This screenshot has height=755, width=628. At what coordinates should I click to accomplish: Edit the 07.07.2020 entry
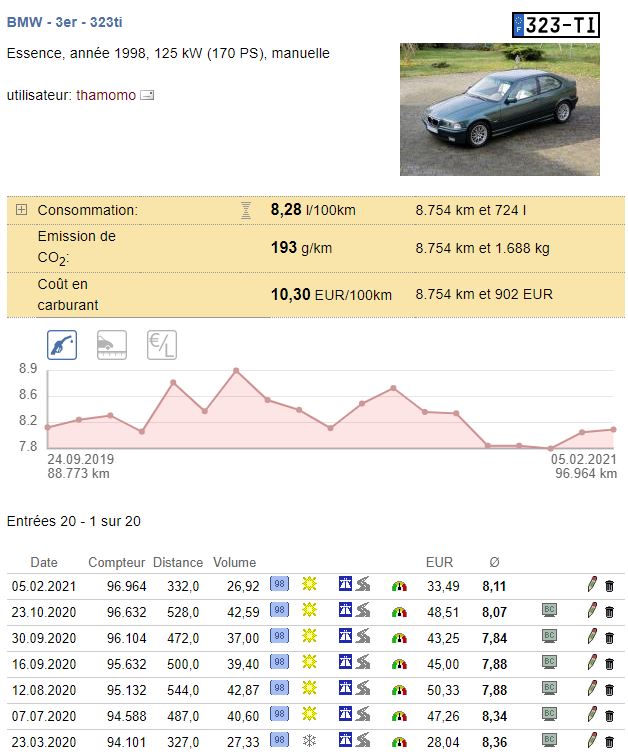592,715
